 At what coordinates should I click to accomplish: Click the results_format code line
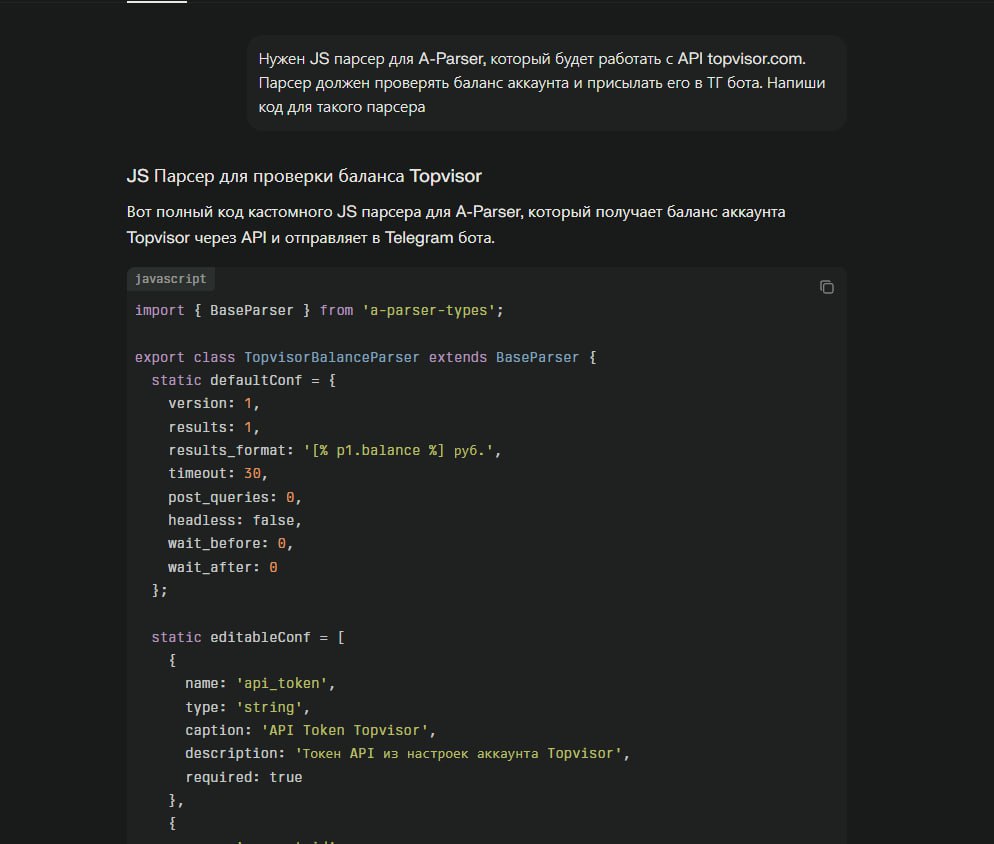coord(335,450)
